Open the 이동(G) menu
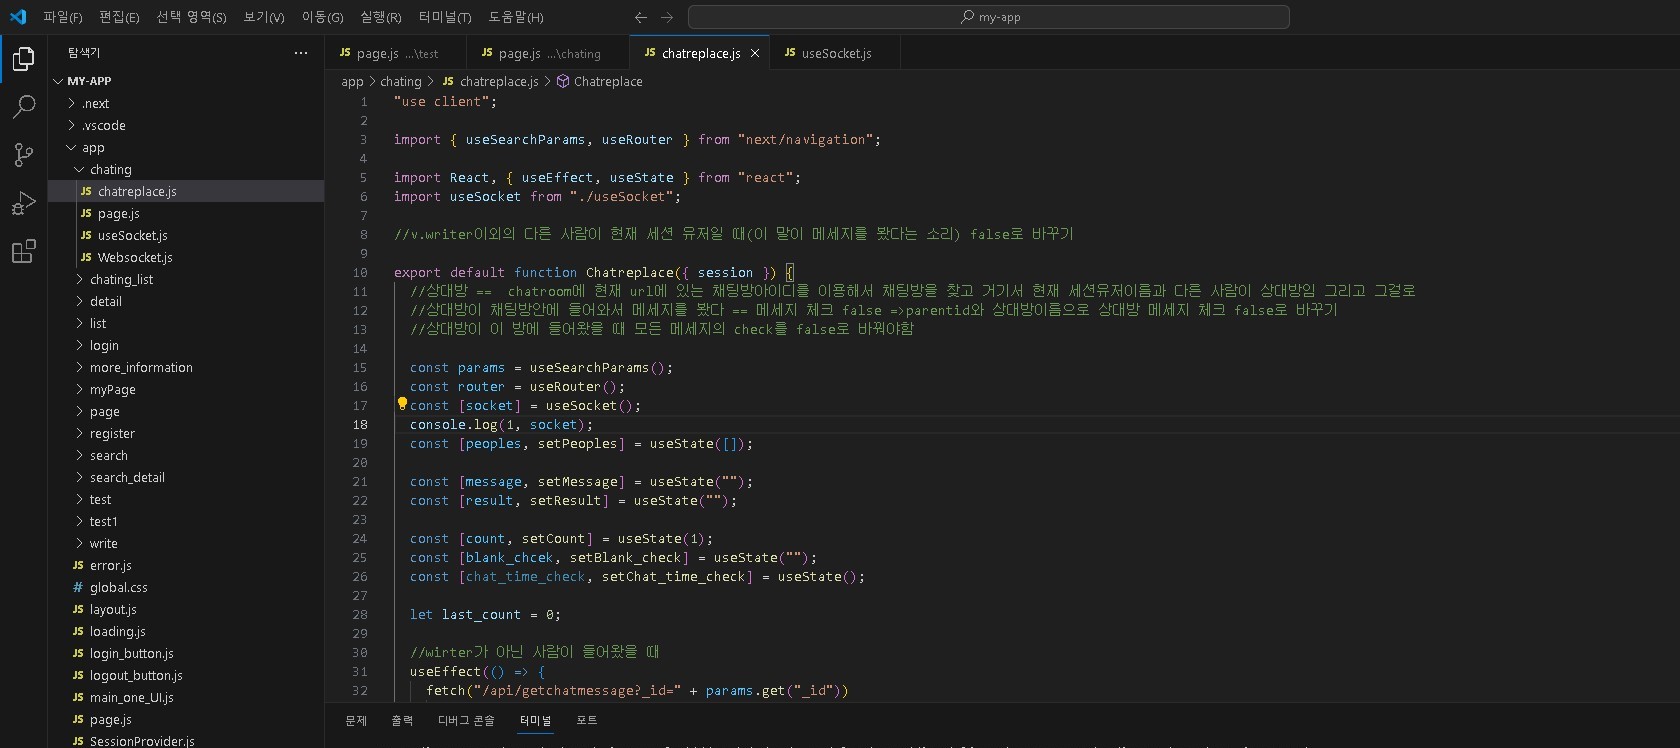 point(322,17)
